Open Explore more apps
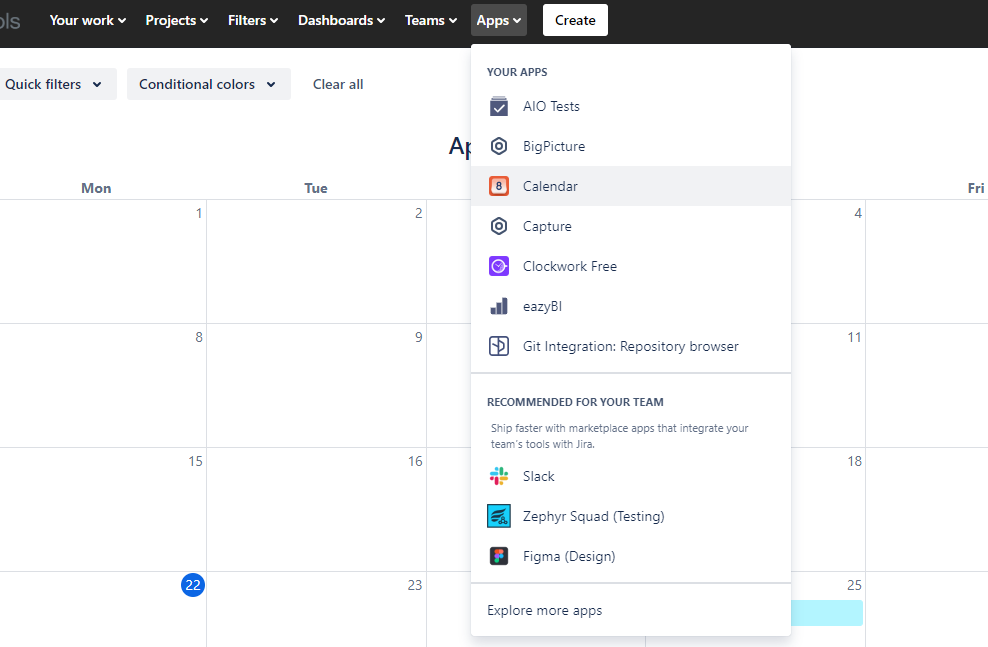Screen dimensions: 988x647 click(544, 610)
